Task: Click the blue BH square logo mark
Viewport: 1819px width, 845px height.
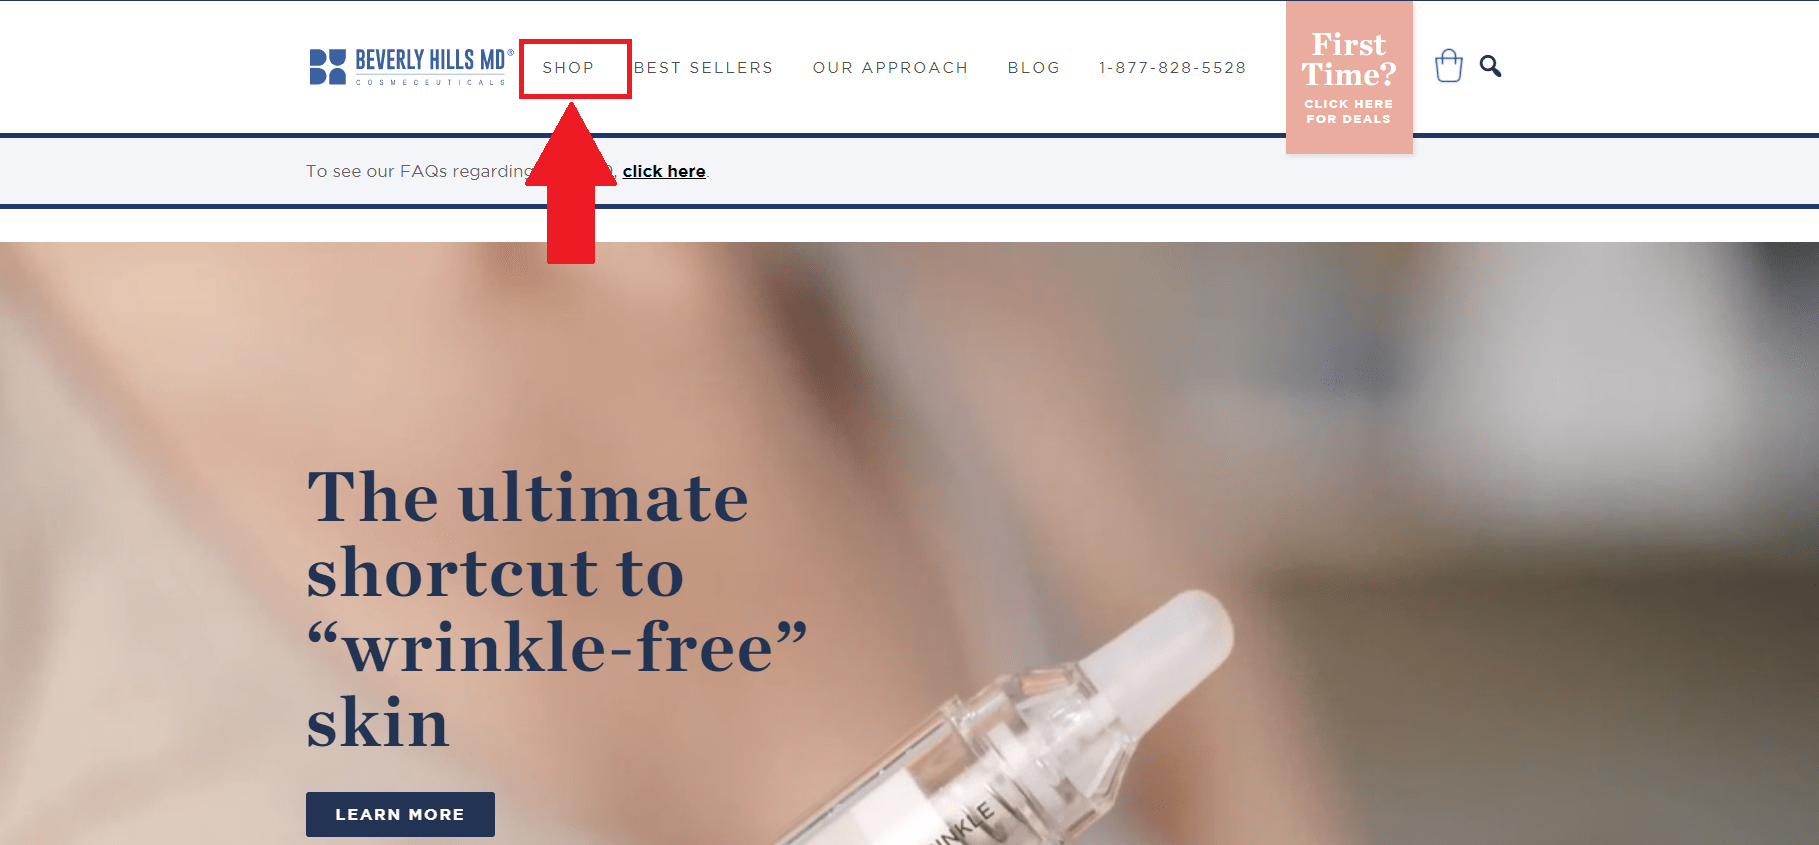Action: coord(327,67)
